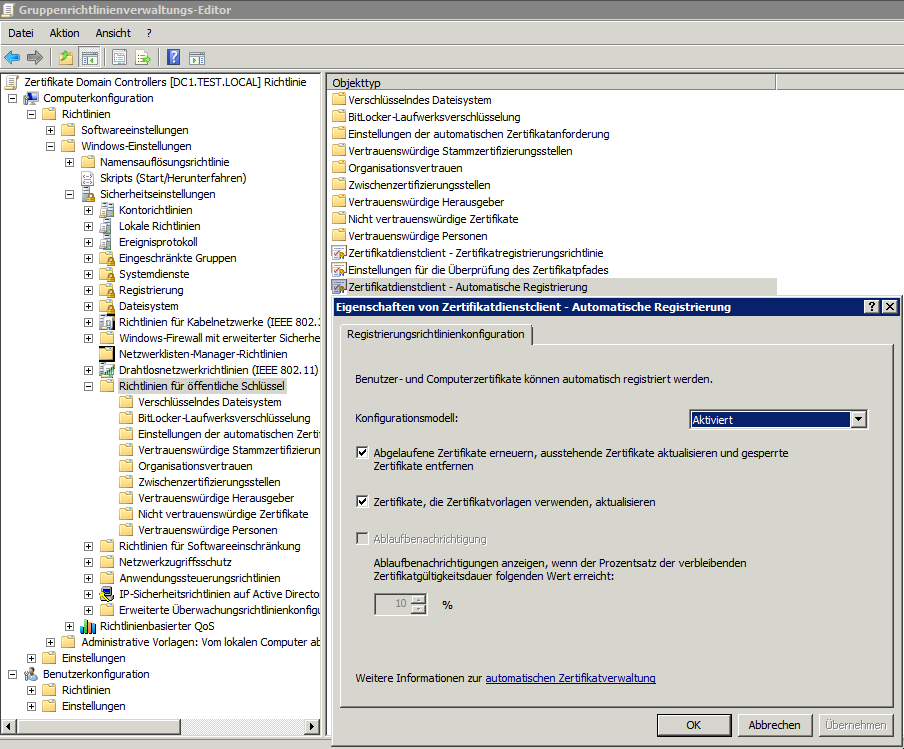Uncheck 'Abgelaufene Zertifikate erneuern' checkbox
This screenshot has height=749, width=904.
[x=362, y=453]
